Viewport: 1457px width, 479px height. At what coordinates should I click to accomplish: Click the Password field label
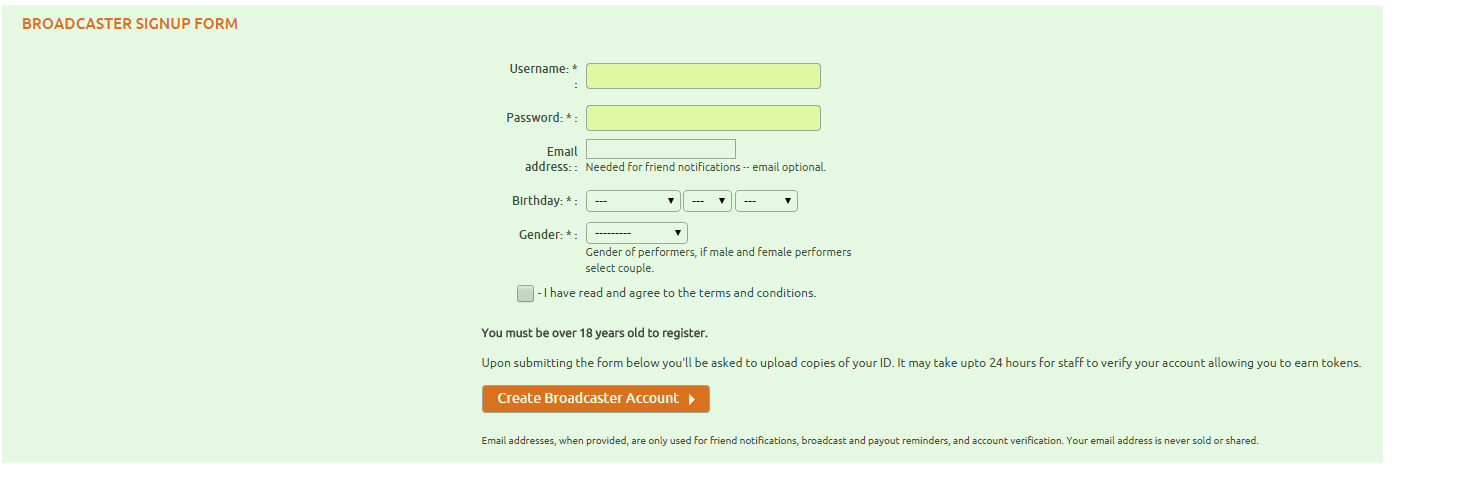click(541, 118)
